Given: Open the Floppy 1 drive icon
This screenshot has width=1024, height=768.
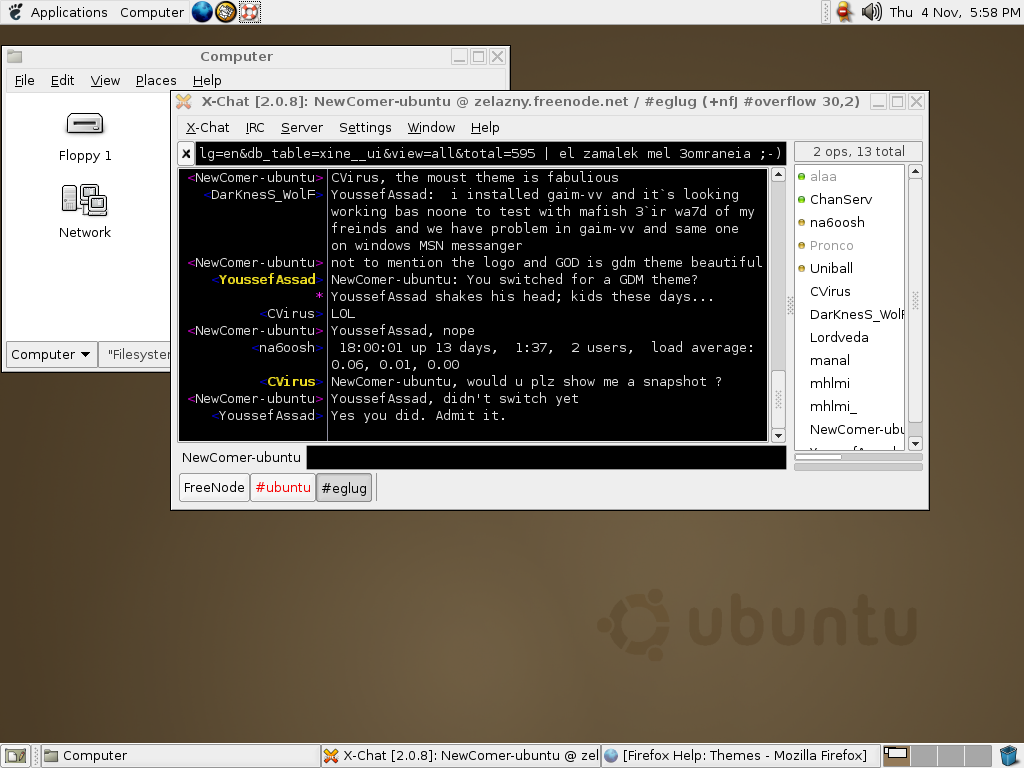Looking at the screenshot, I should [84, 124].
